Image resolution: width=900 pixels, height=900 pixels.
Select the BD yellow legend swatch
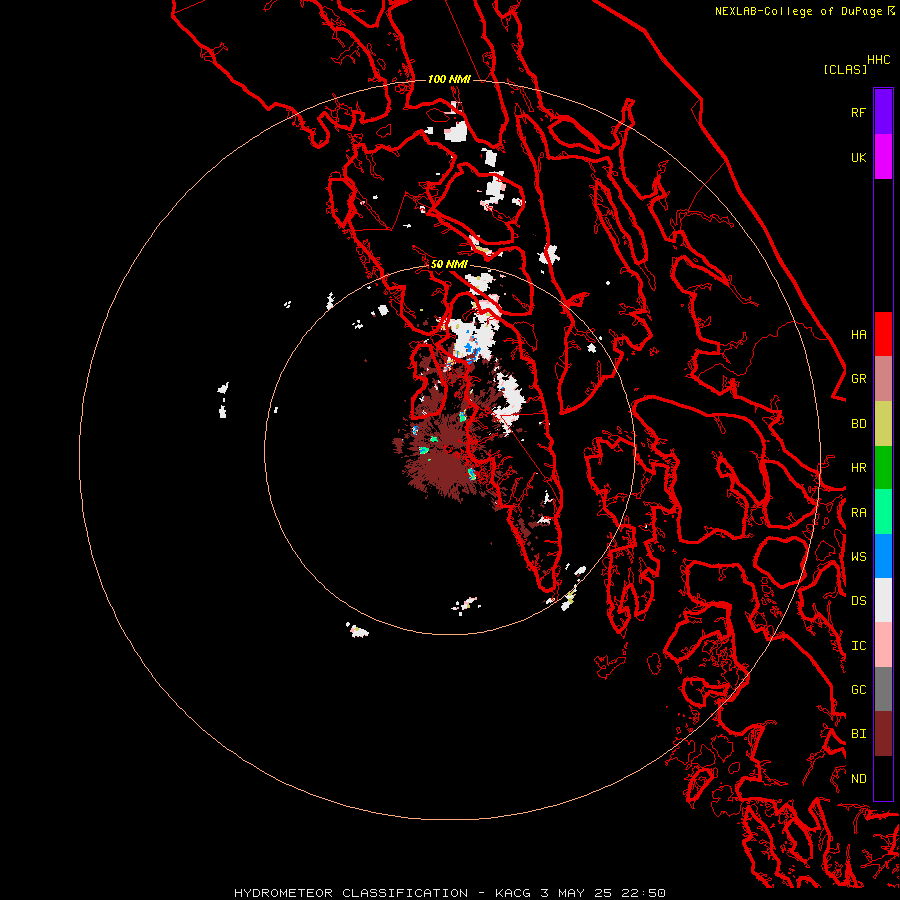(883, 424)
